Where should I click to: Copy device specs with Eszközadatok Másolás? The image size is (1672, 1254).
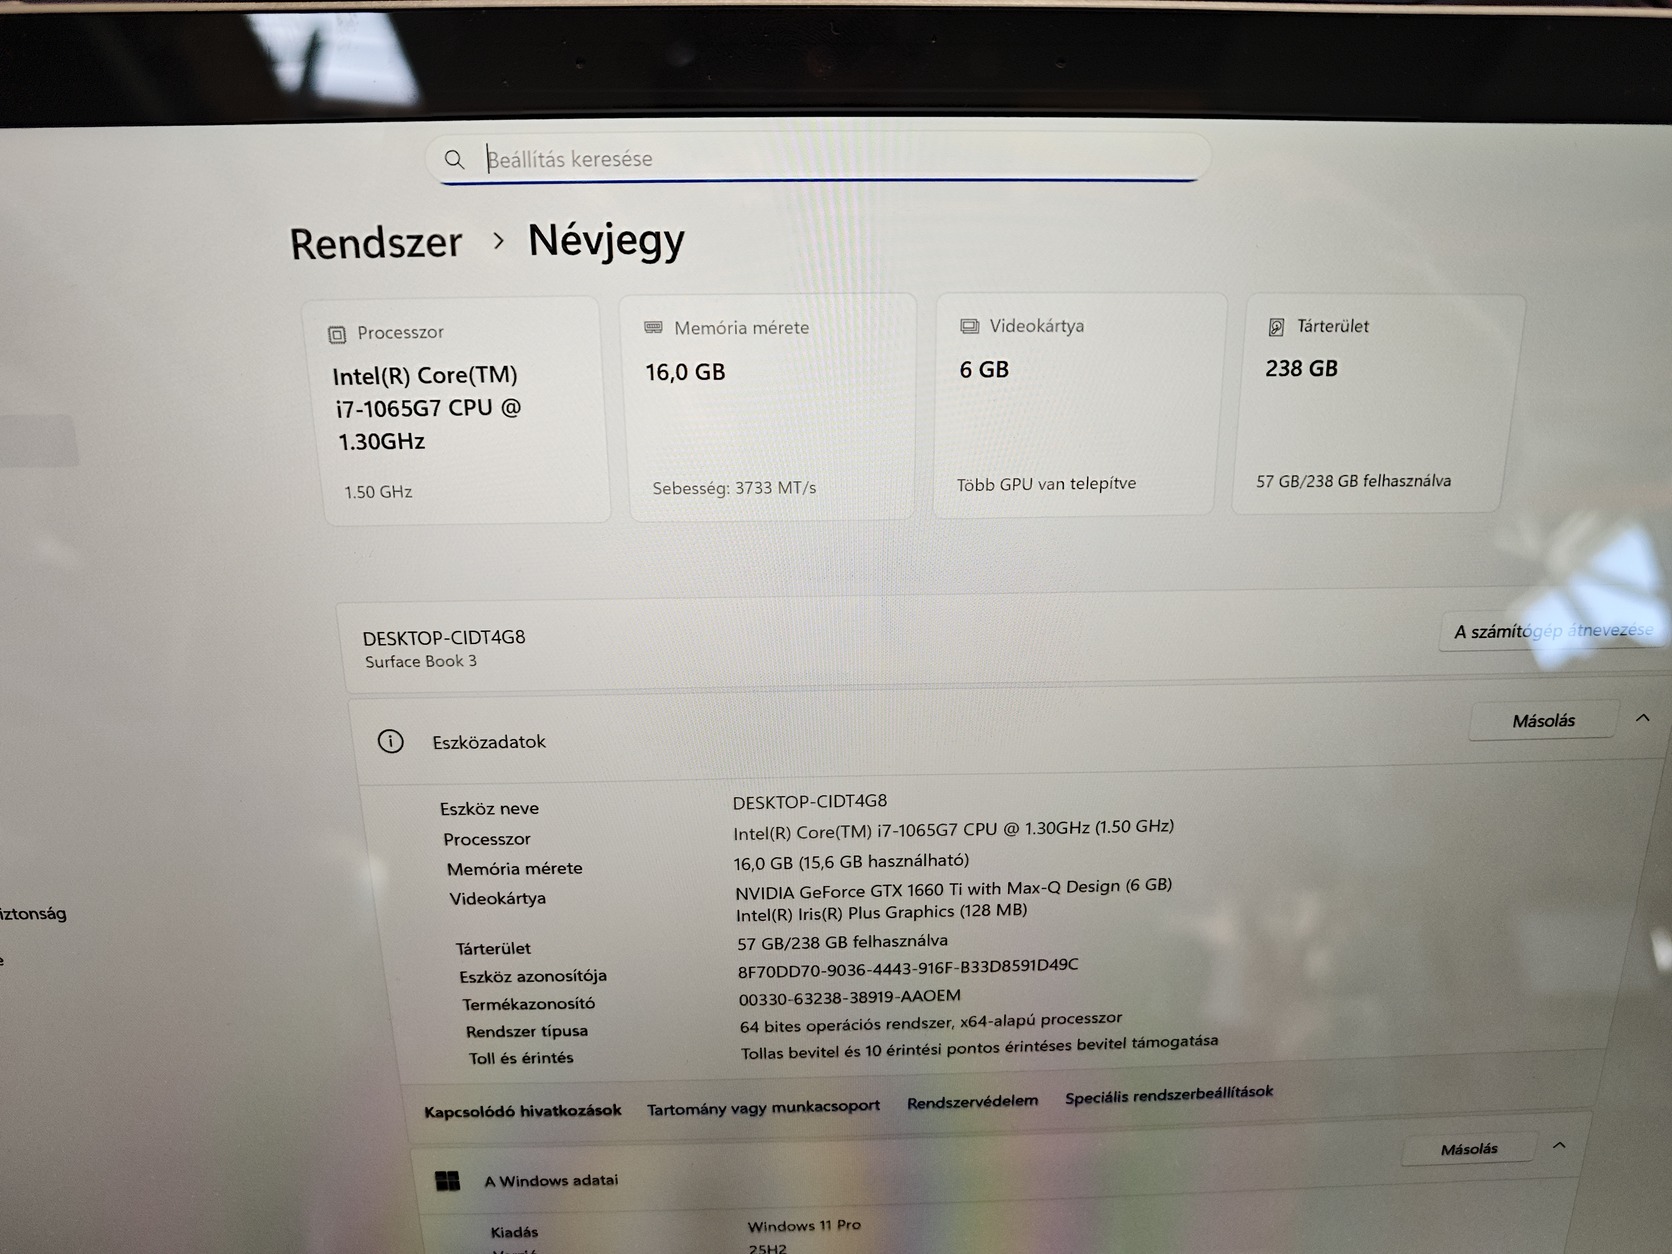pos(1543,720)
